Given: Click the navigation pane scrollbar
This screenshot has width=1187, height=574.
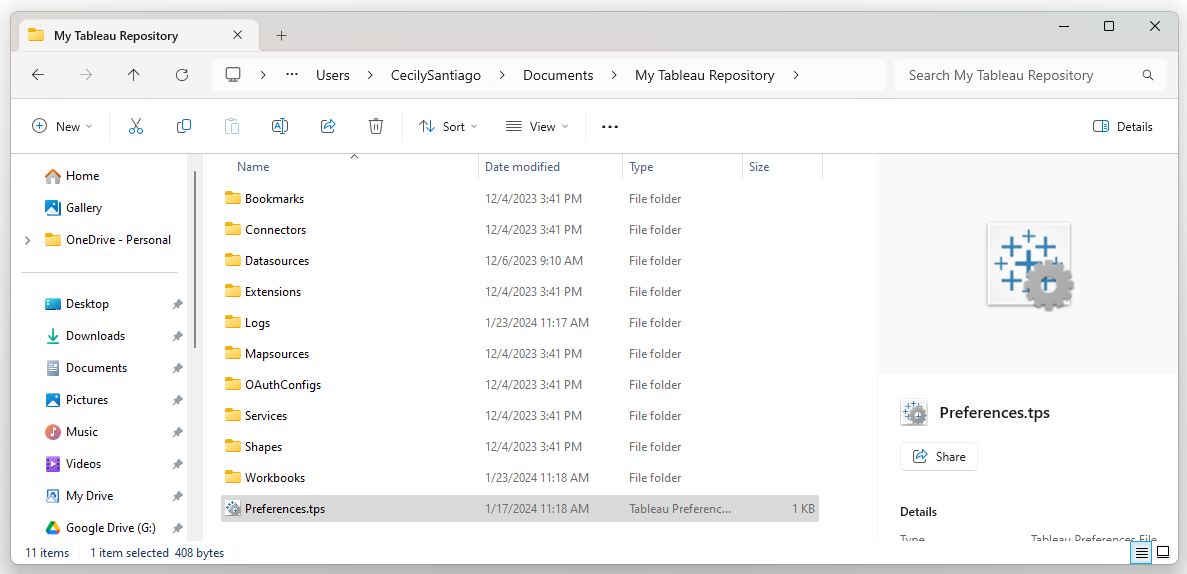Looking at the screenshot, I should click(x=195, y=259).
